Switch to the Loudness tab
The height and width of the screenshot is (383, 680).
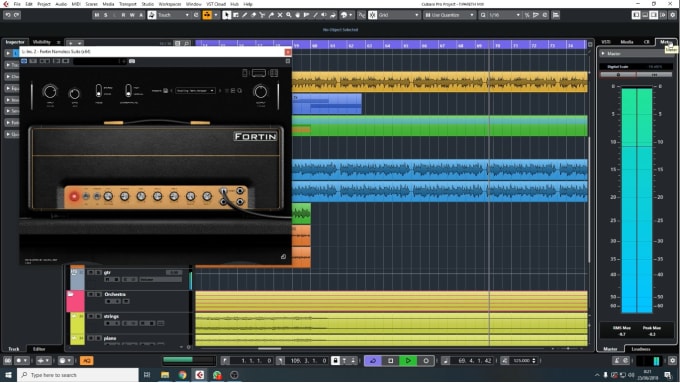tap(641, 349)
